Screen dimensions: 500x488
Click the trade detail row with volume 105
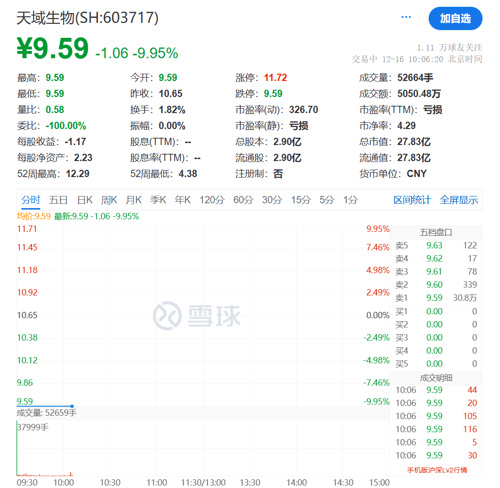point(436,416)
